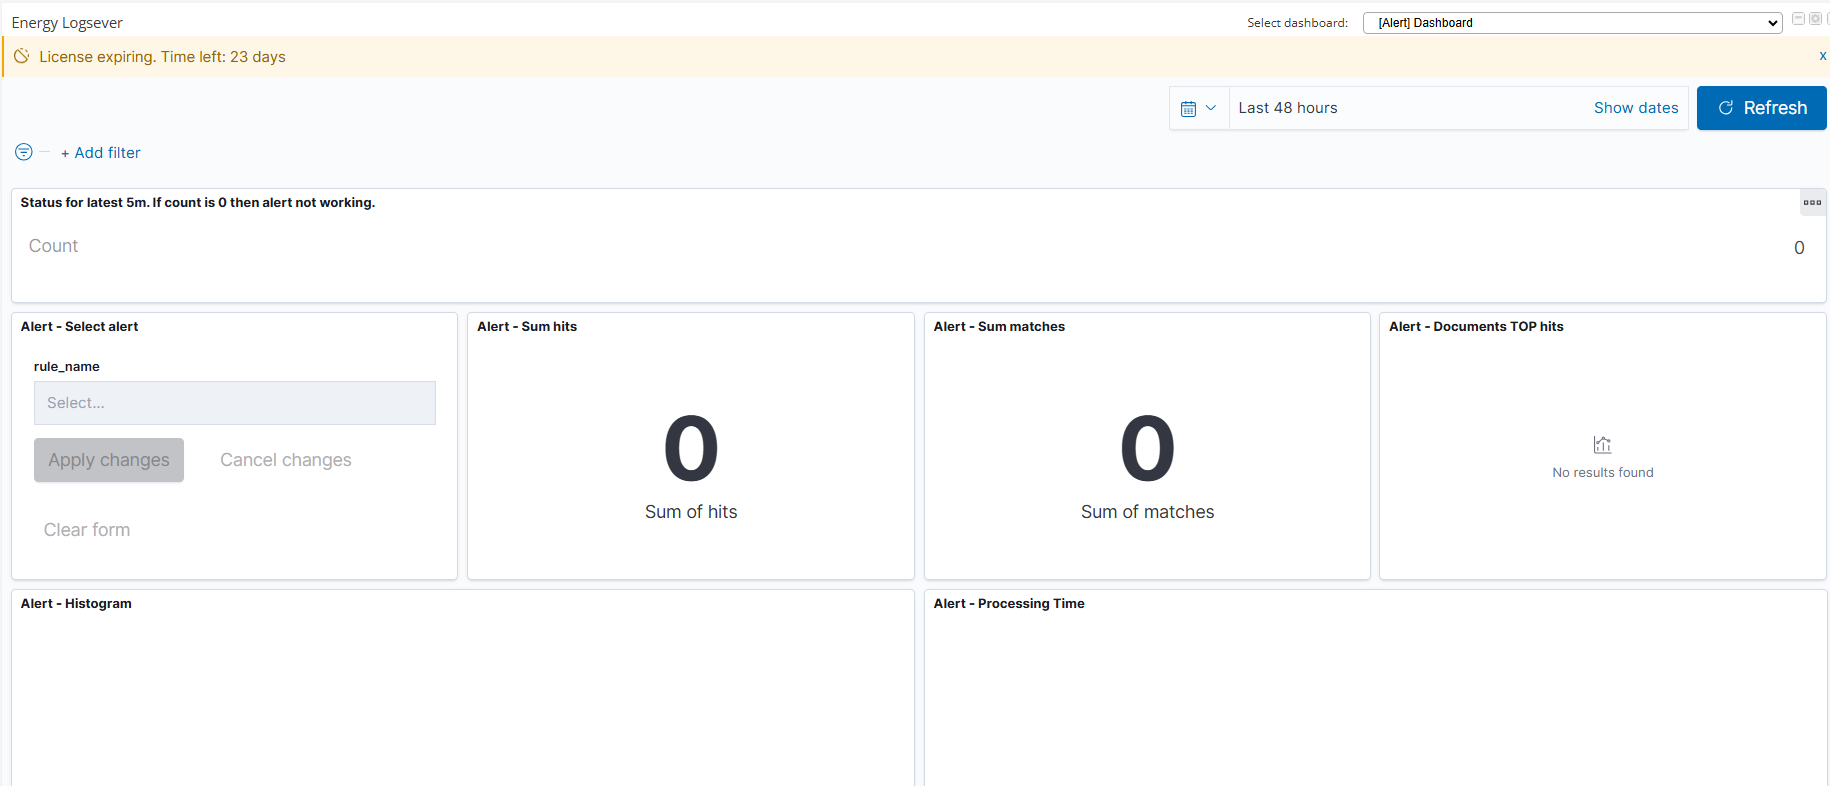The image size is (1830, 786).
Task: Click the no results chart icon
Action: [x=1602, y=445]
